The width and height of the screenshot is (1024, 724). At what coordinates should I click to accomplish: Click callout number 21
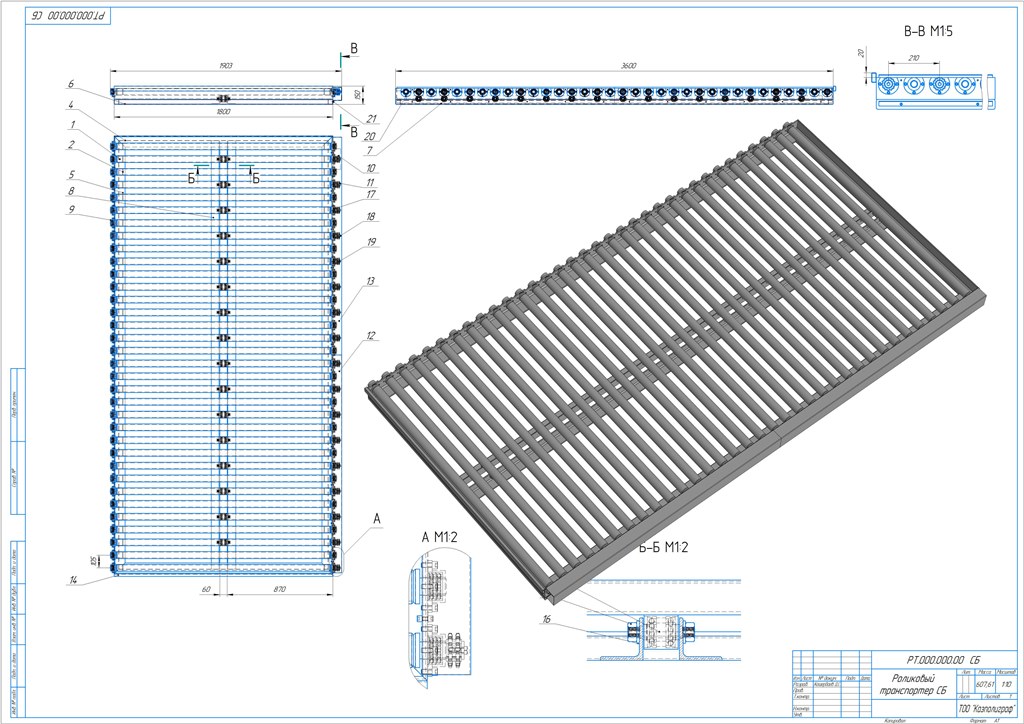click(x=372, y=118)
